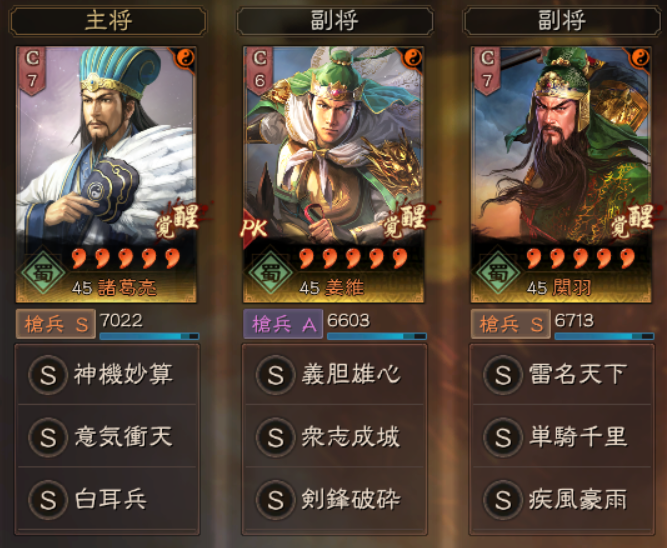Click the yin-yang icon on 姜維's card
The image size is (667, 548).
point(412,57)
